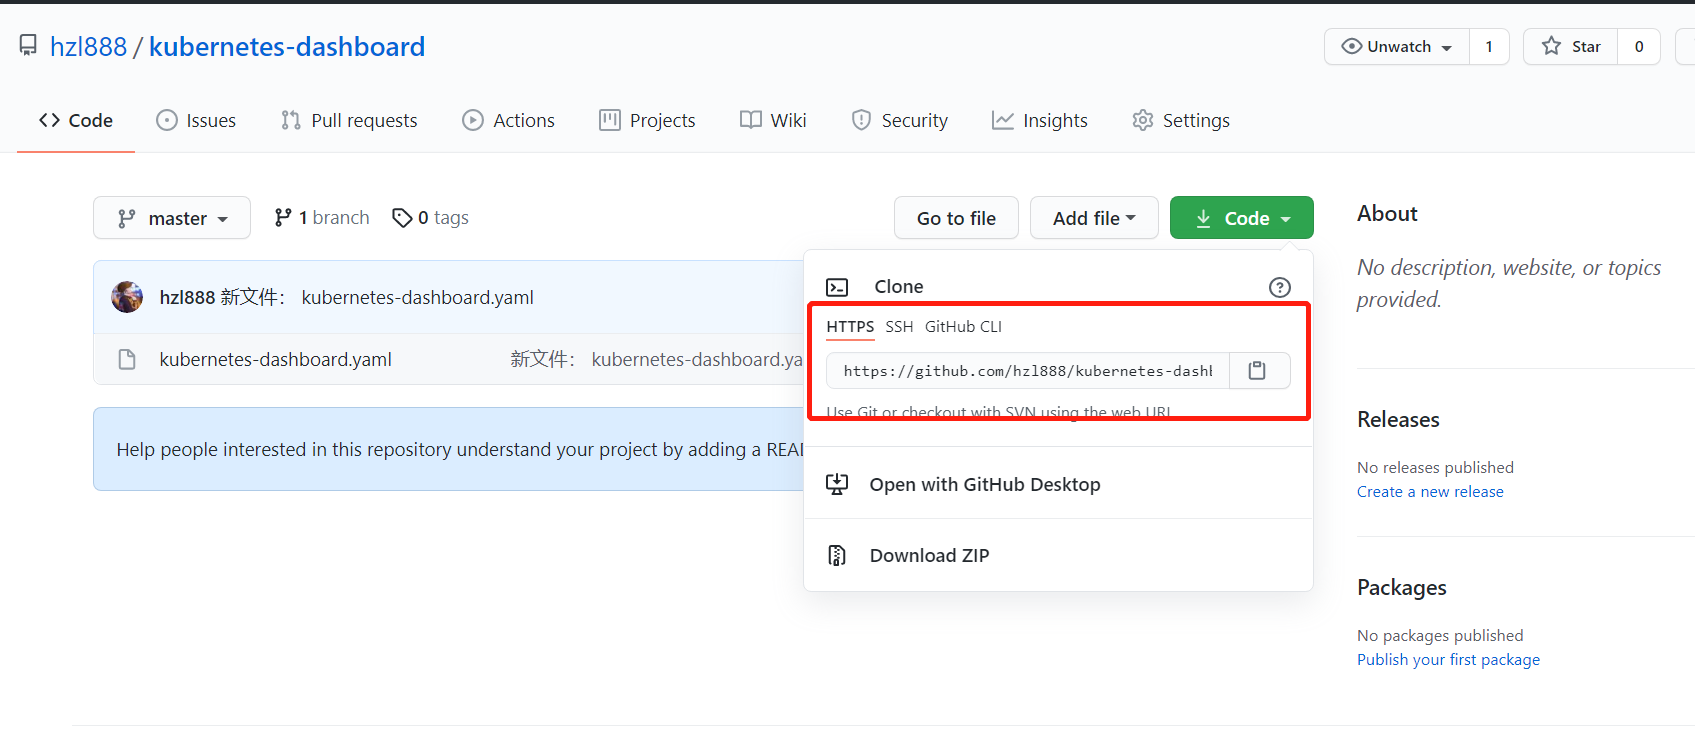Open the Wiki tab
Viewport: 1695px width, 741px height.
[773, 120]
